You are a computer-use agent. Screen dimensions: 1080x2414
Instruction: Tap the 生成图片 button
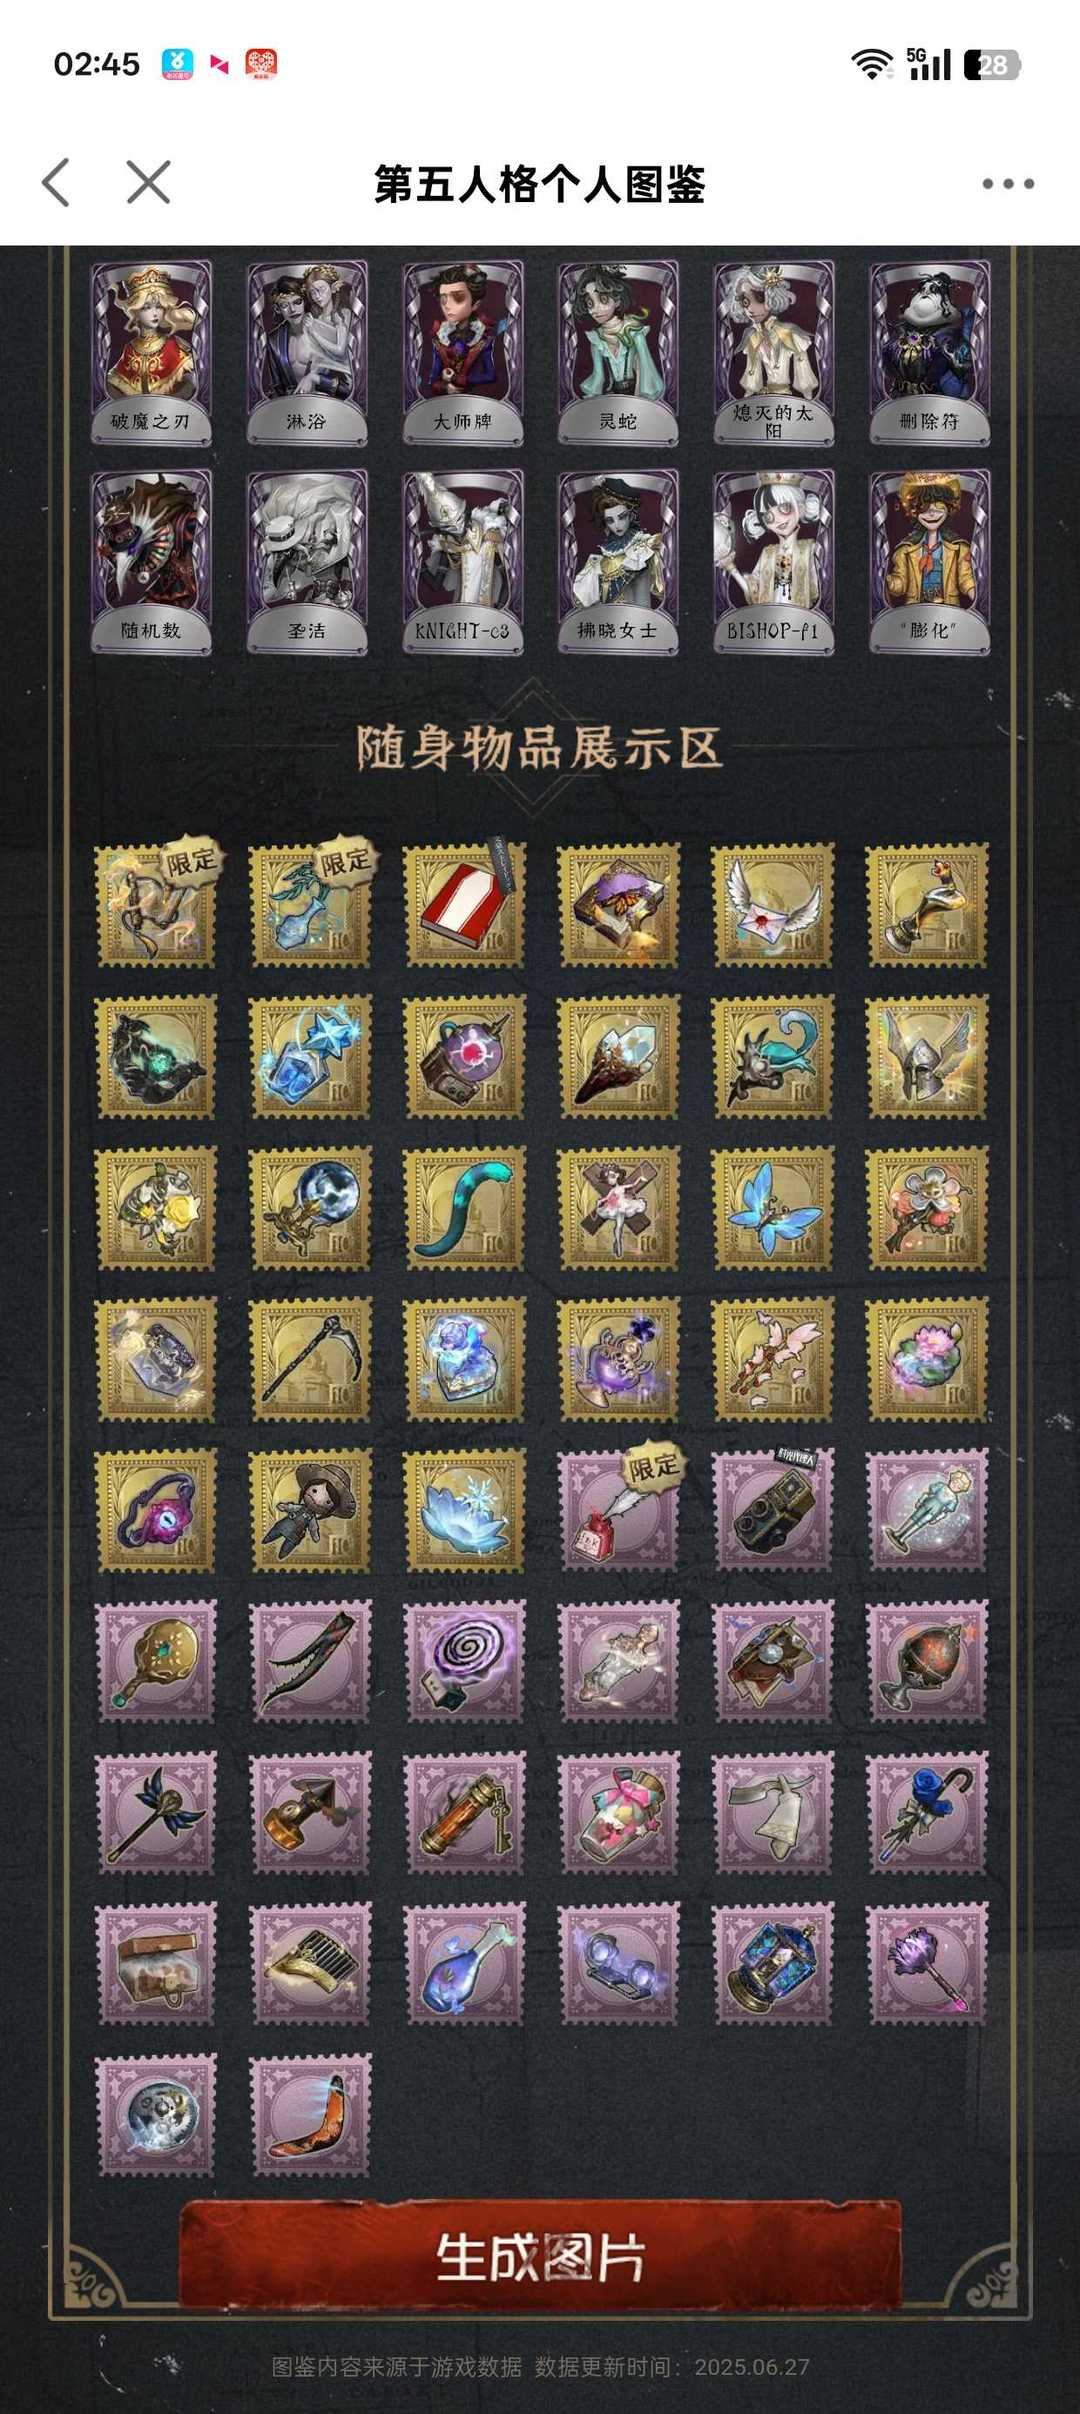540,2258
